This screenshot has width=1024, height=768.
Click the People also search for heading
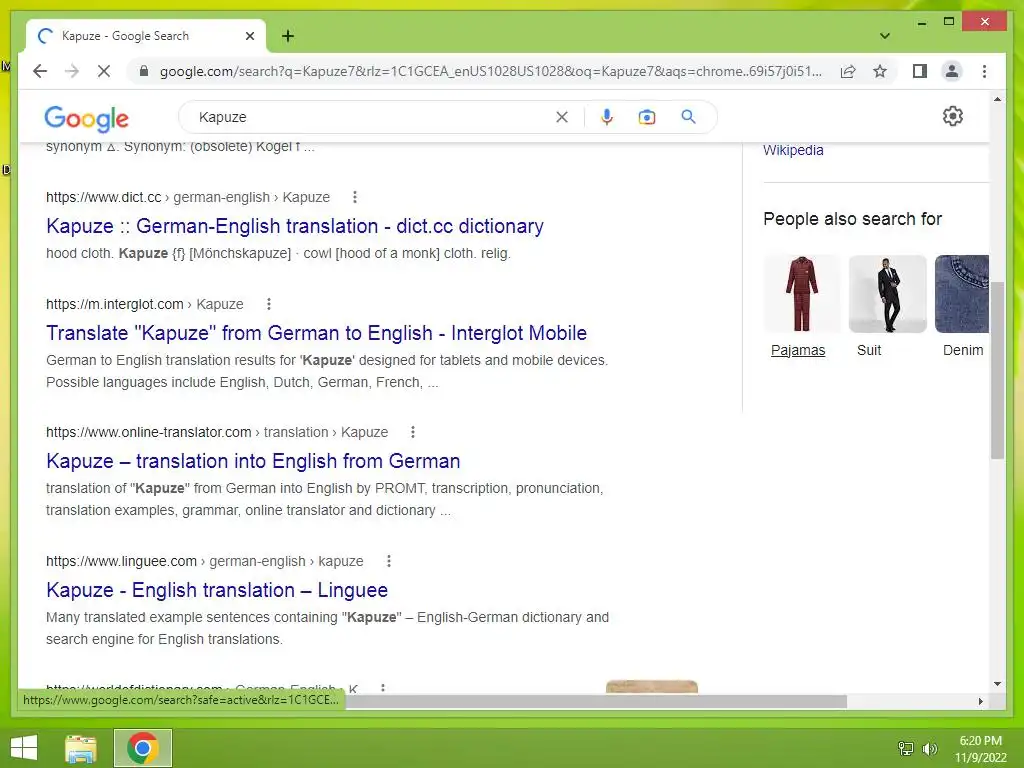pyautogui.click(x=852, y=219)
